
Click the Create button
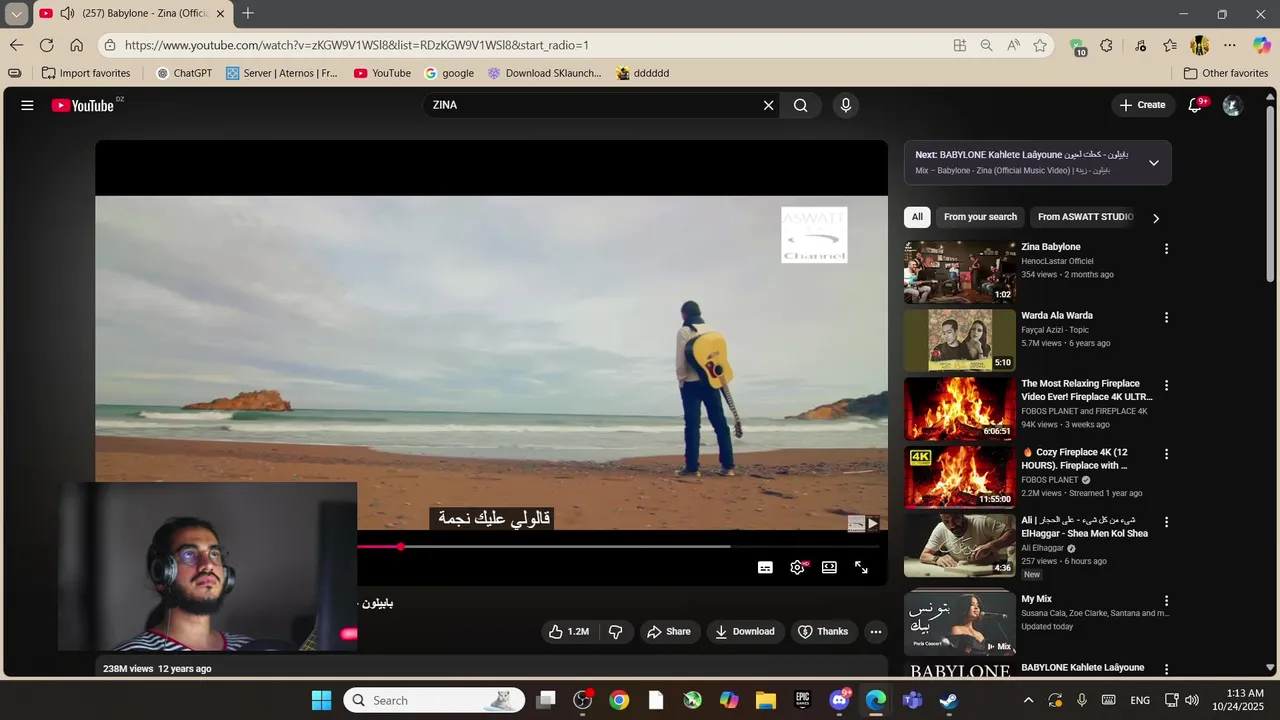pos(1142,105)
